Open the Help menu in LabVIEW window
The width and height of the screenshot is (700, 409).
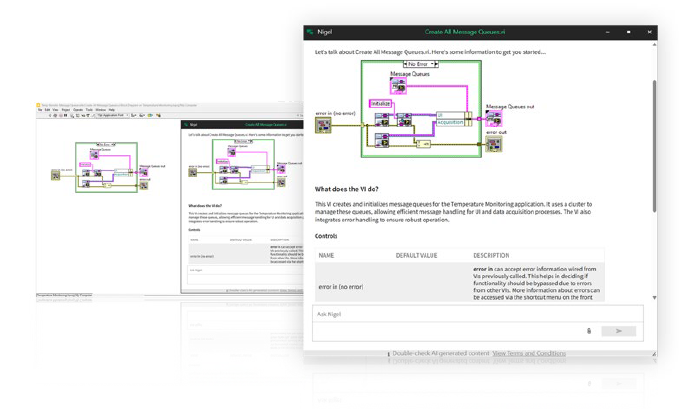click(112, 110)
